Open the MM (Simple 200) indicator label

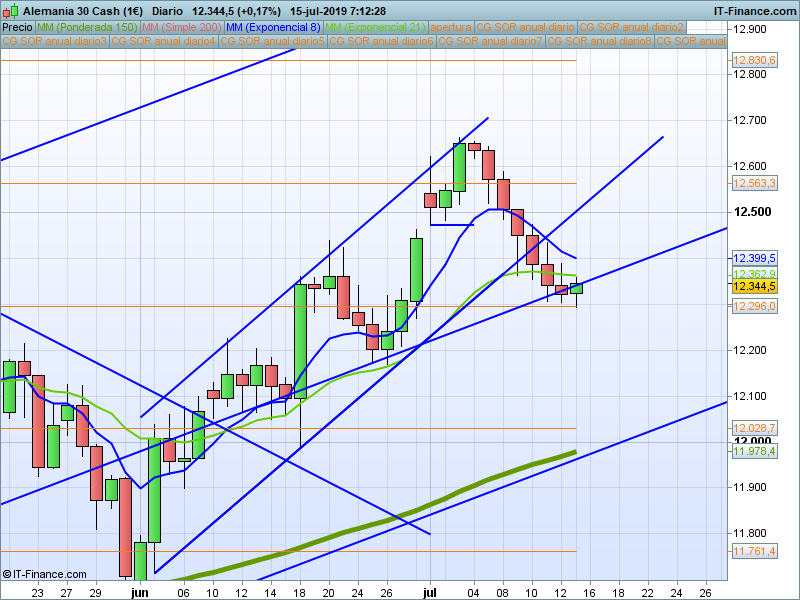click(x=182, y=27)
